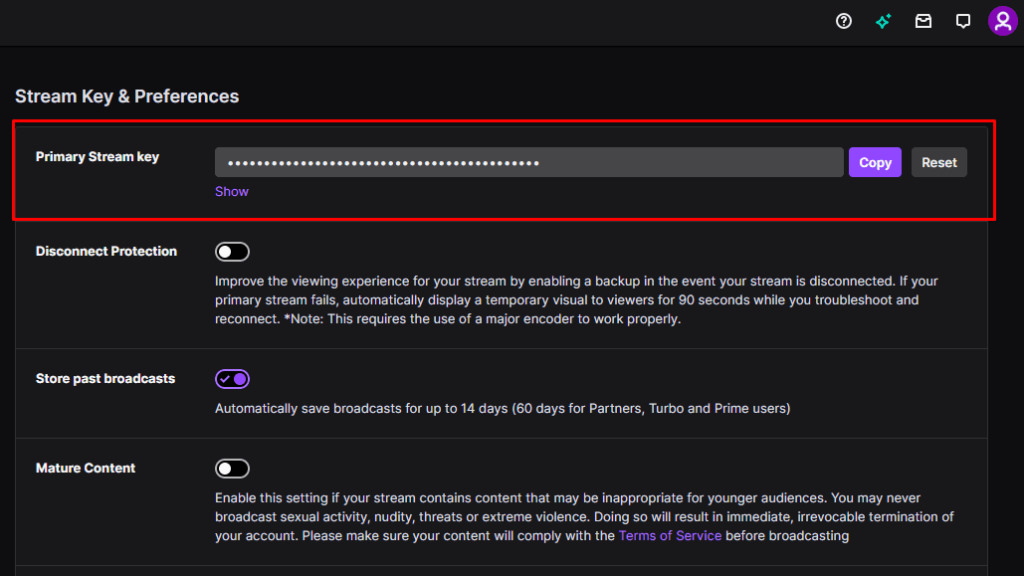Click the teal sparkle AI icon
Viewport: 1024px width, 576px height.
click(x=883, y=20)
